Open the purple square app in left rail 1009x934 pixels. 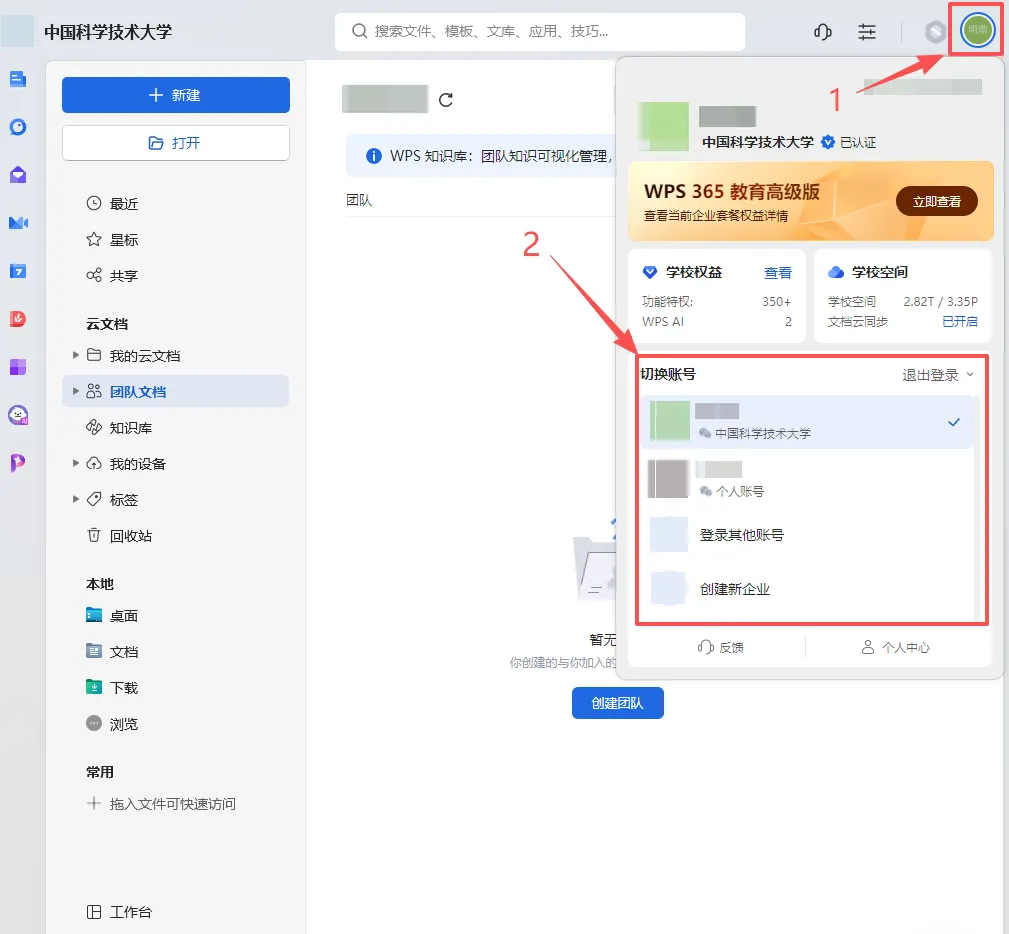[x=18, y=367]
